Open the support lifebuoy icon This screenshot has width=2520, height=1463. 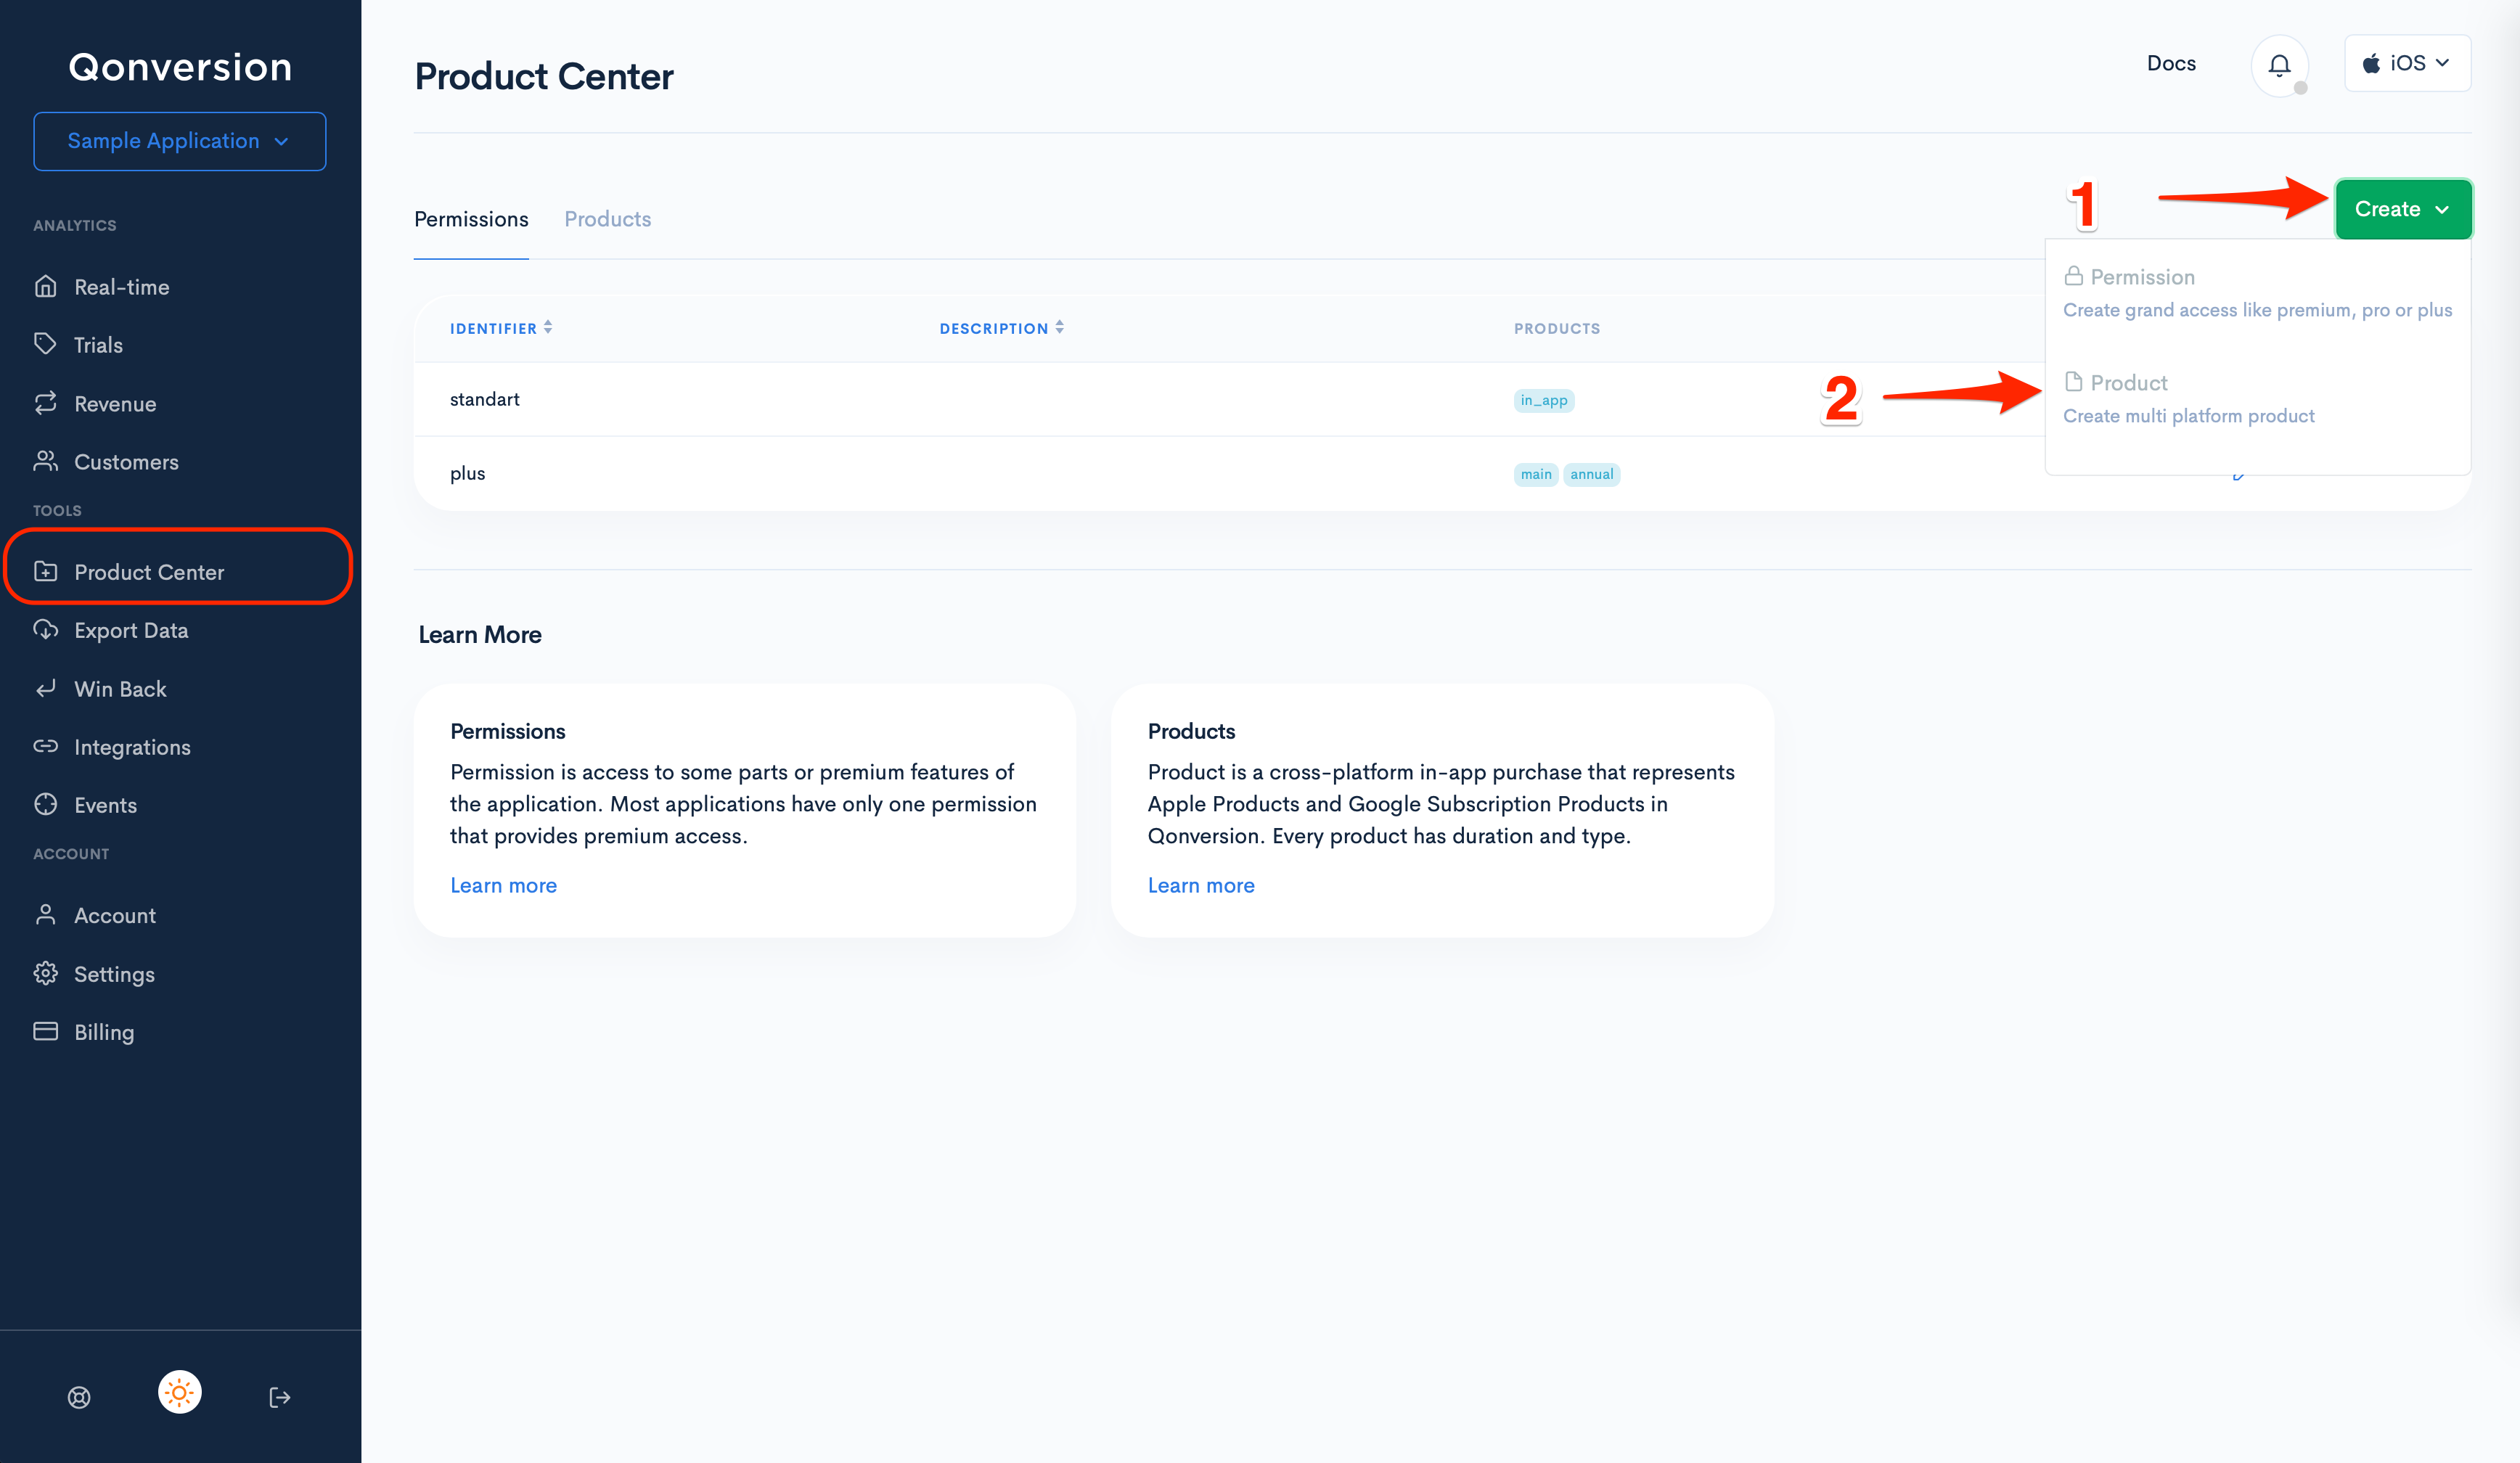tap(79, 1397)
